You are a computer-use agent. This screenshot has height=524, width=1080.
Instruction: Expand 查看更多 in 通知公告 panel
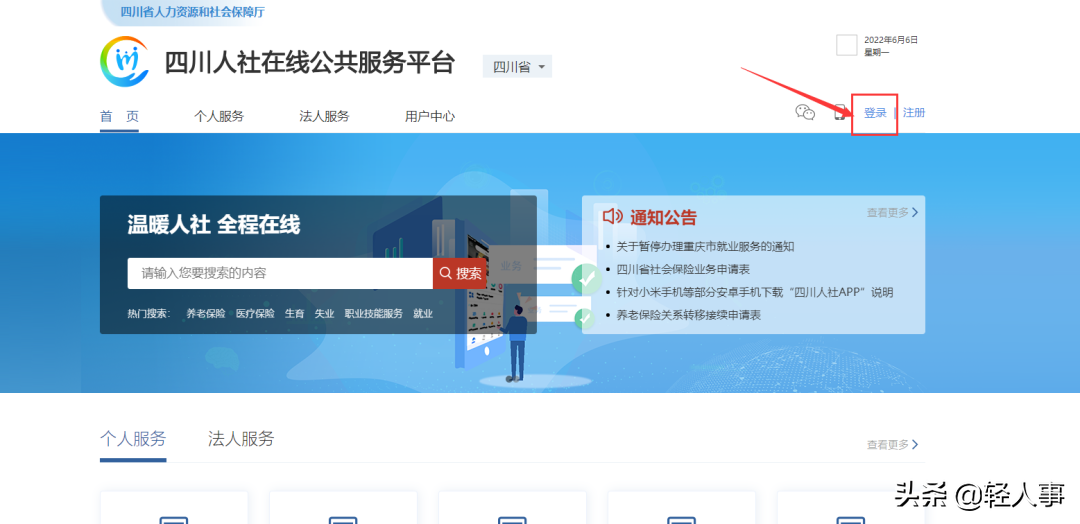(x=893, y=213)
